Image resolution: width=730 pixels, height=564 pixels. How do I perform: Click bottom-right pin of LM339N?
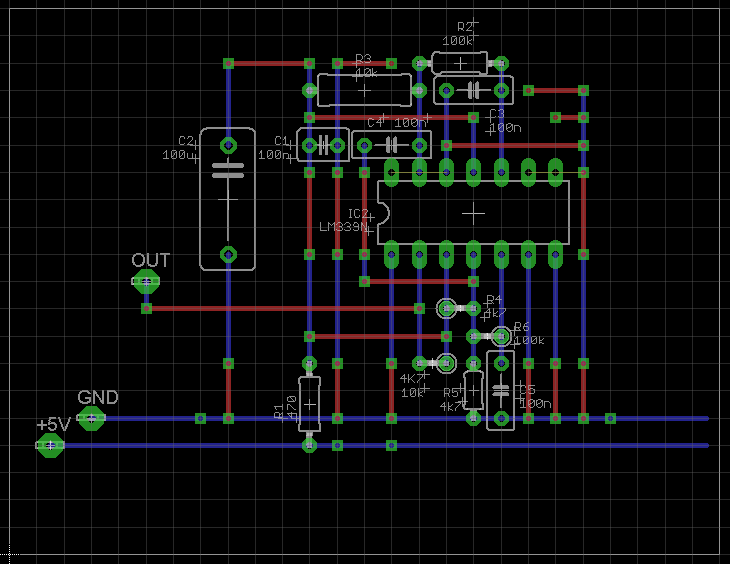pos(555,254)
